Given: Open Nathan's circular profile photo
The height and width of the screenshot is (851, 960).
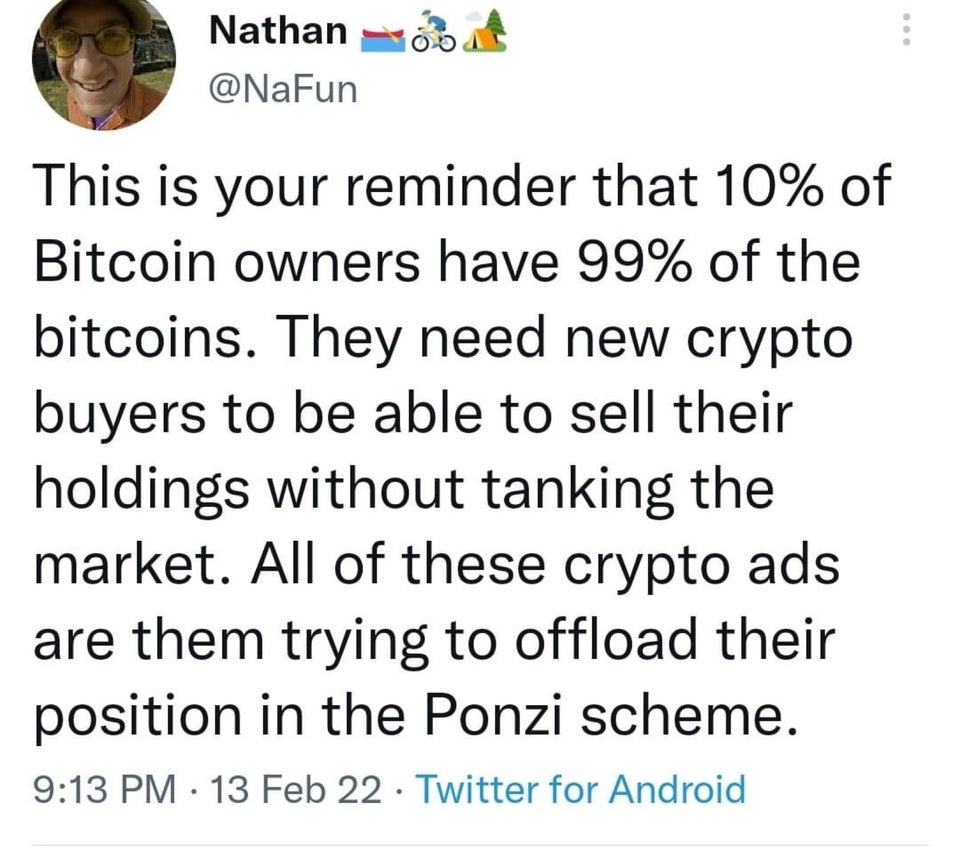Looking at the screenshot, I should [x=103, y=59].
